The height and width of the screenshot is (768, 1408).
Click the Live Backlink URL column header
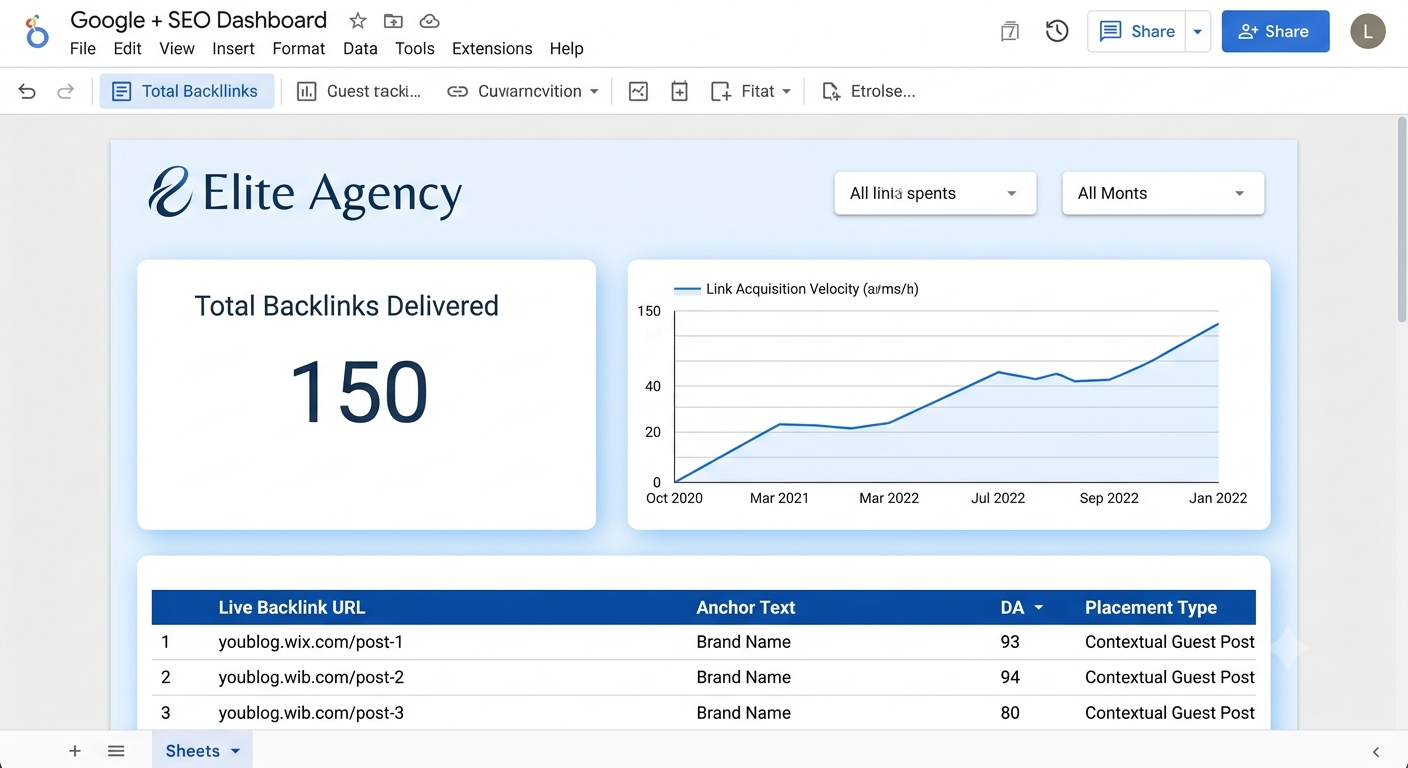pos(292,608)
